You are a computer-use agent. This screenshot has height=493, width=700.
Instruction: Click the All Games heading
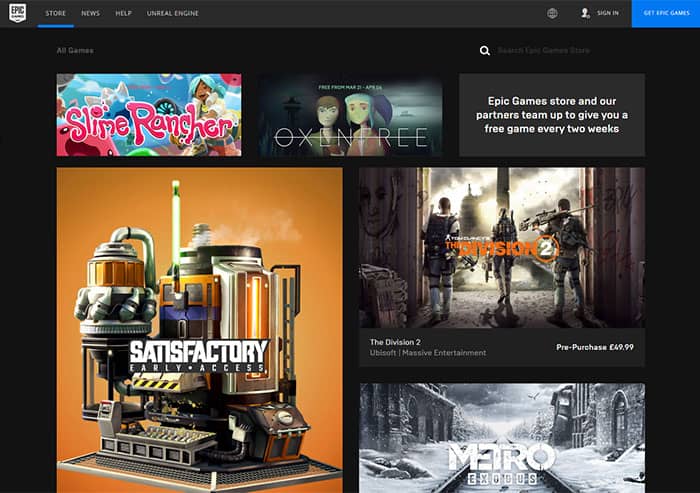tap(75, 50)
